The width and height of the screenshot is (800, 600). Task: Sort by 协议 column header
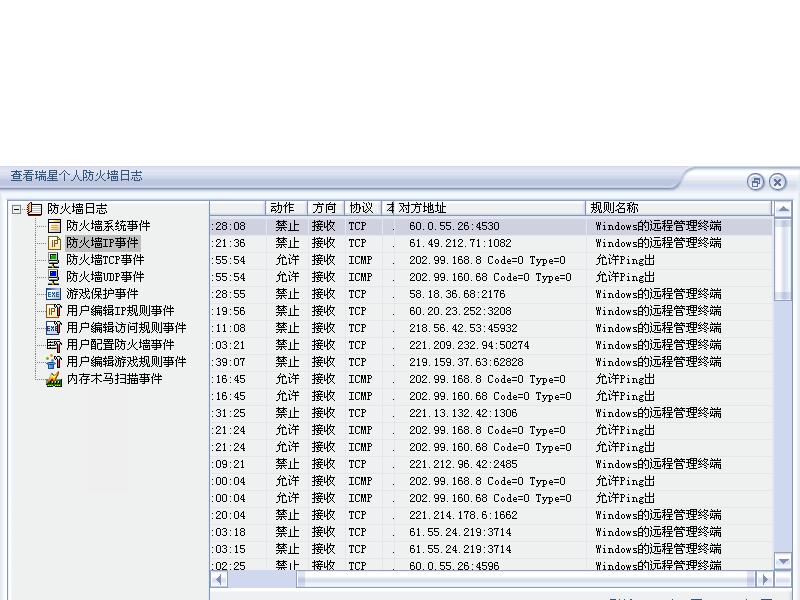[x=363, y=208]
